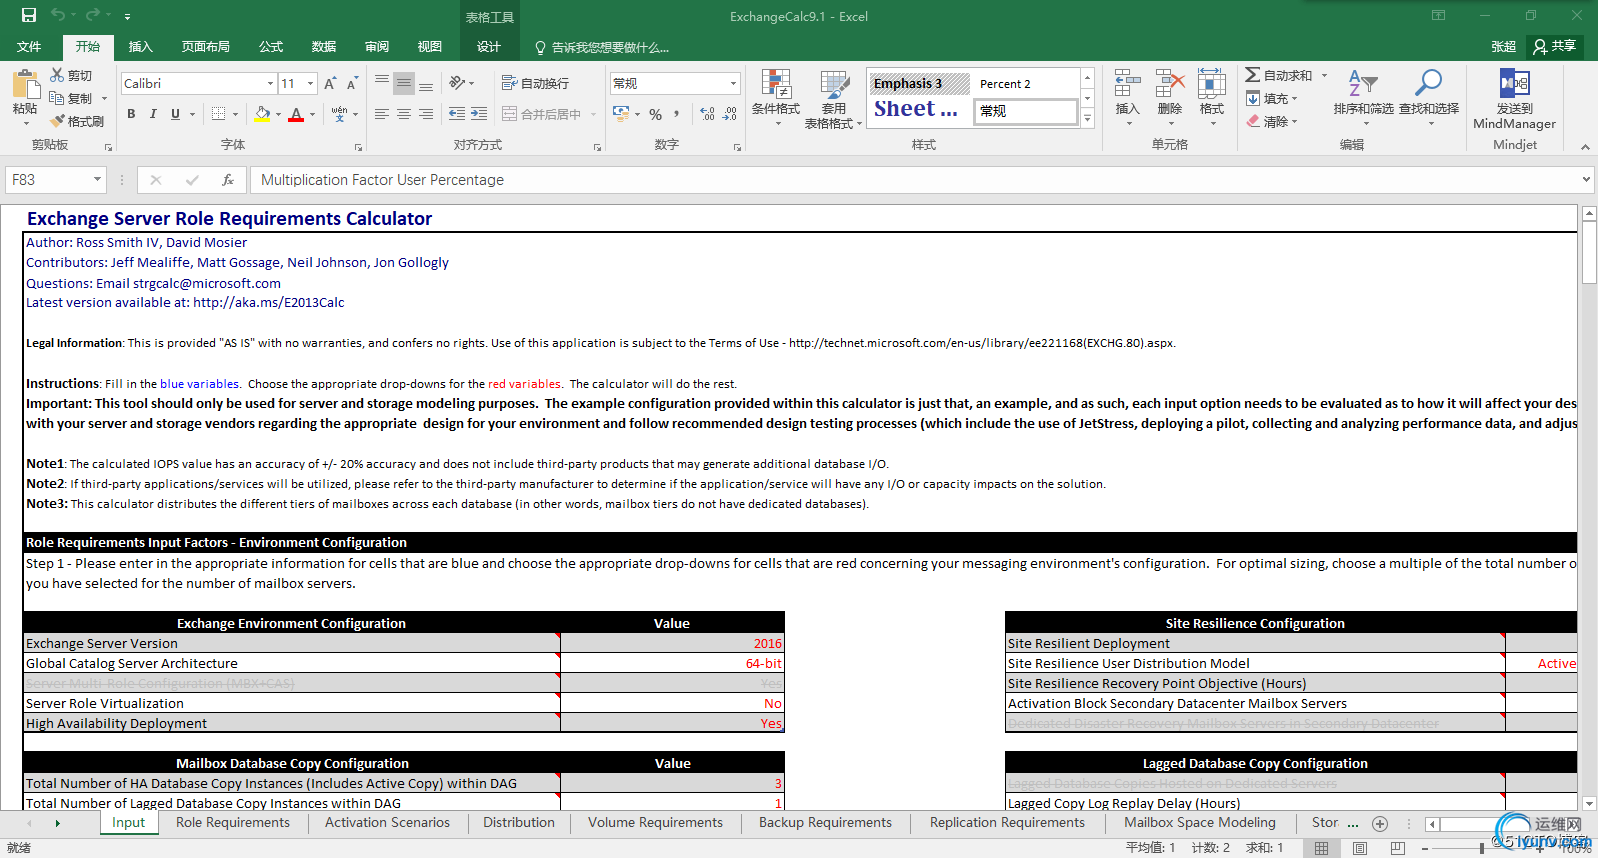Align text left
The height and width of the screenshot is (858, 1598).
pos(382,114)
